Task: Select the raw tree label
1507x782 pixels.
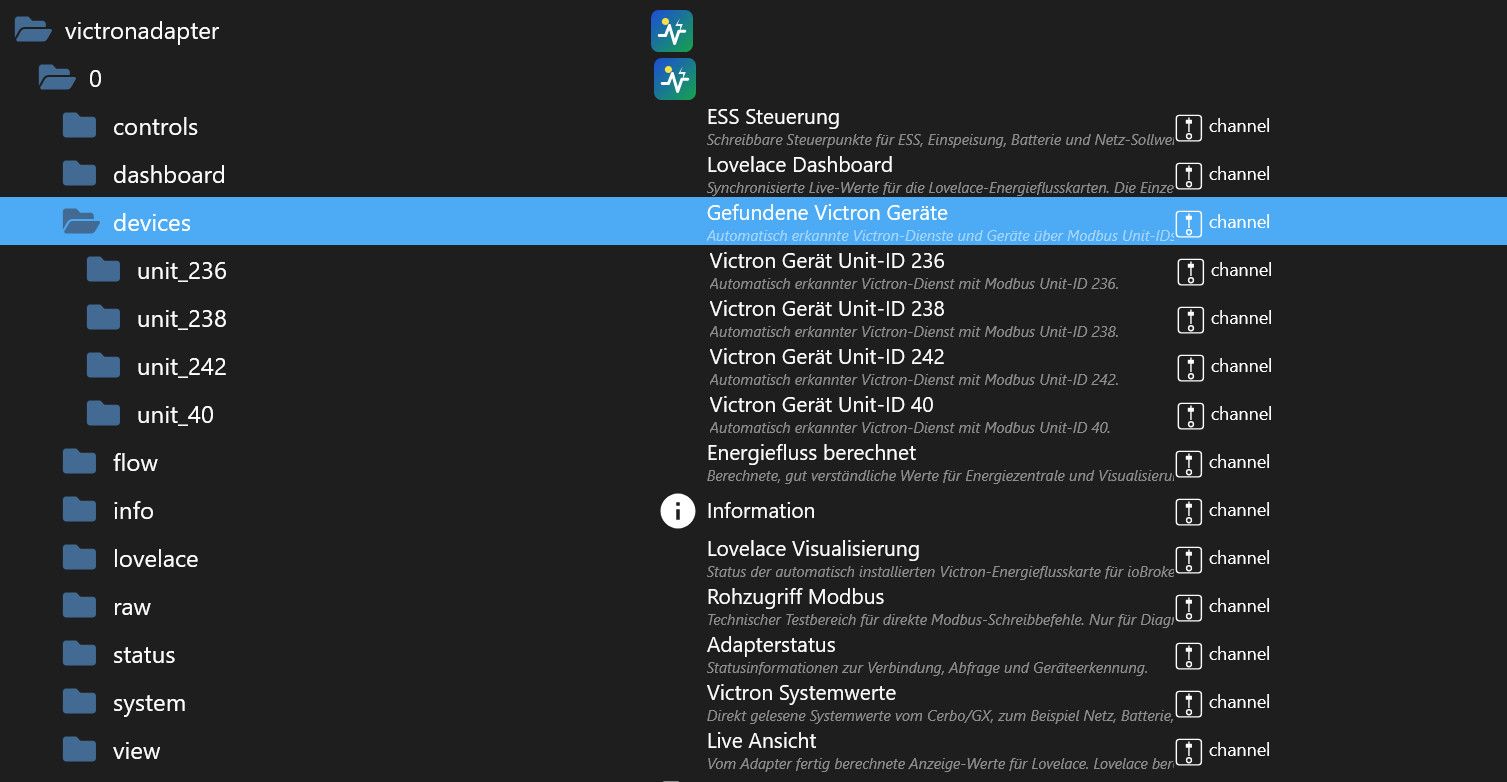Action: click(132, 607)
